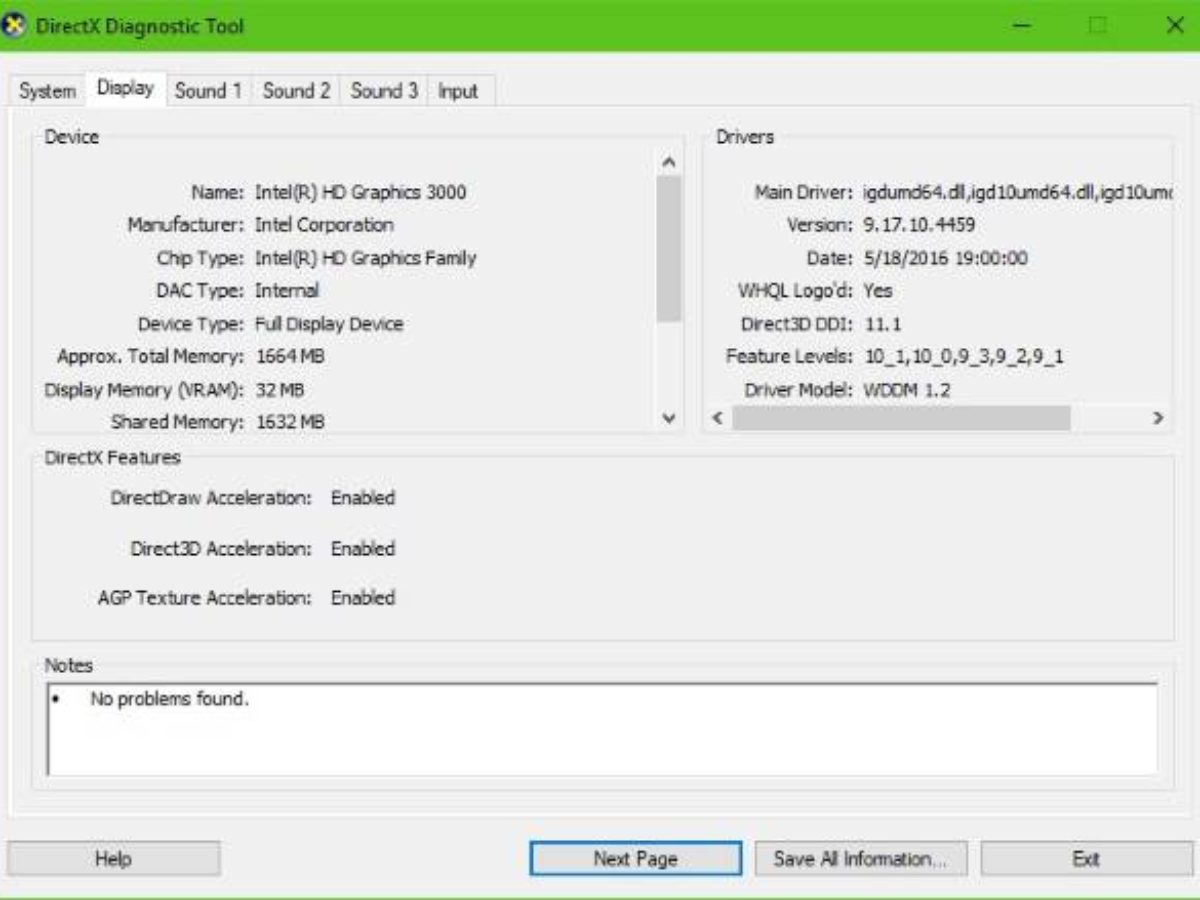Click the Direct3D DDI '11.1' value
Screen dimensions: 1200x900
pos(882,324)
